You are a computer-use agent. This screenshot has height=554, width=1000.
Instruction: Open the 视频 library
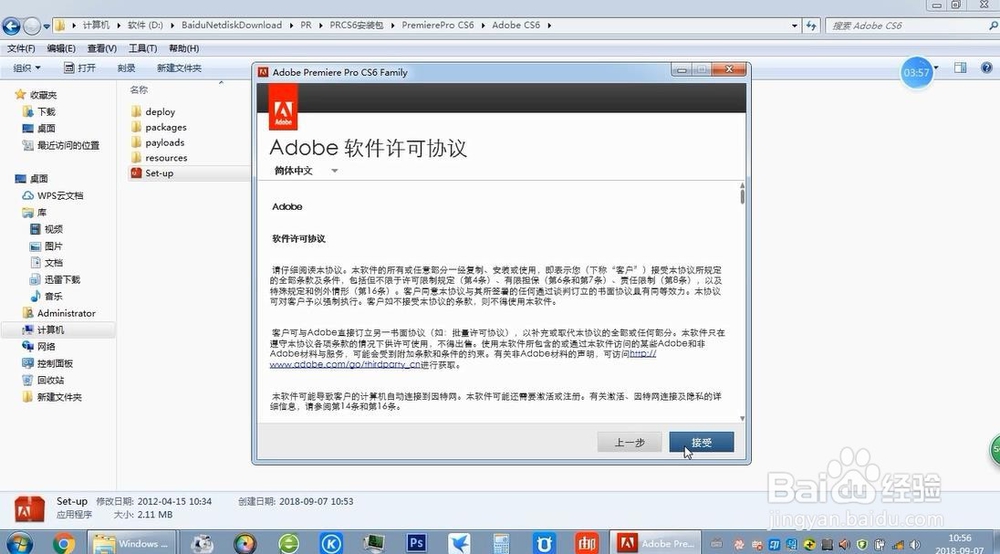coord(47,229)
